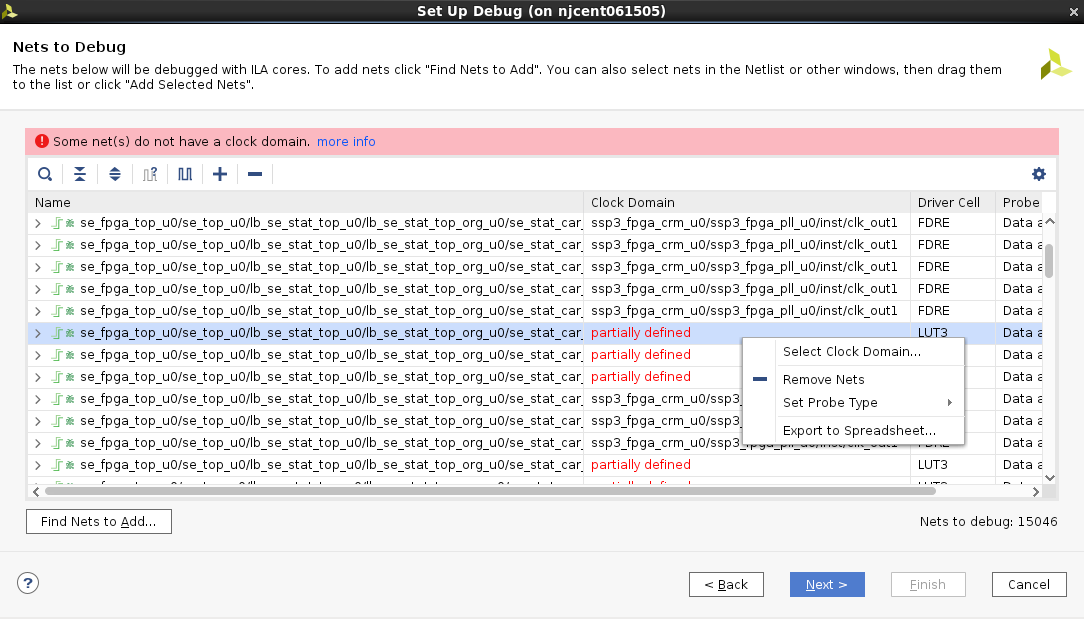Choose Export to Spreadsheet... menu entry
This screenshot has width=1084, height=619.
tap(859, 430)
